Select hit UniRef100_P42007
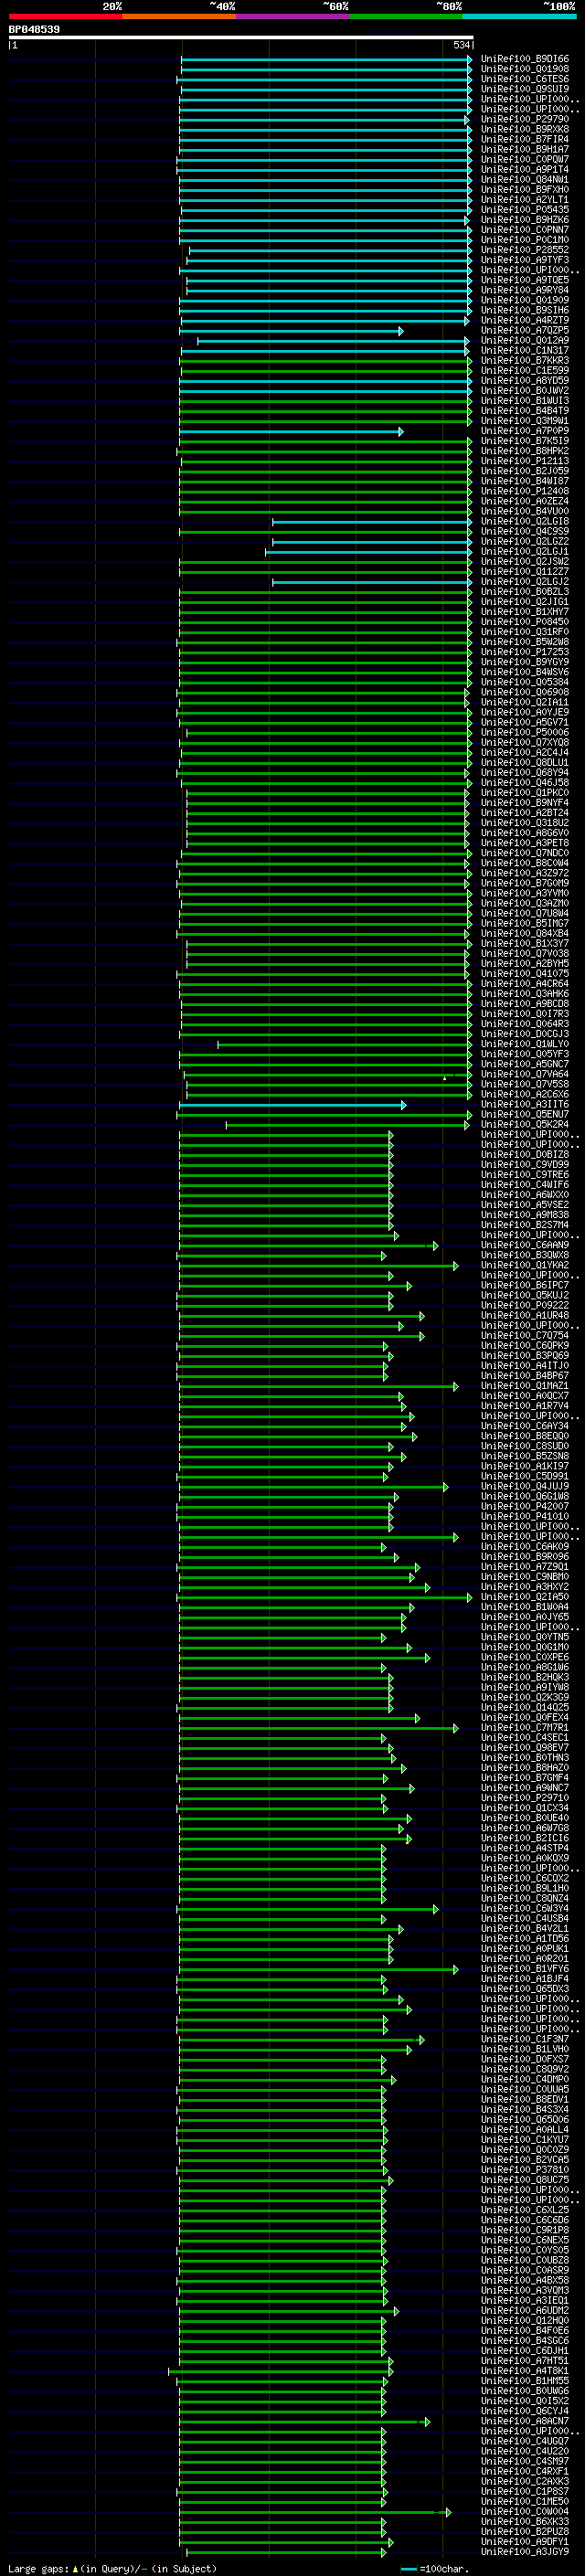Viewport: 585px width, 2576px height. point(525,1507)
